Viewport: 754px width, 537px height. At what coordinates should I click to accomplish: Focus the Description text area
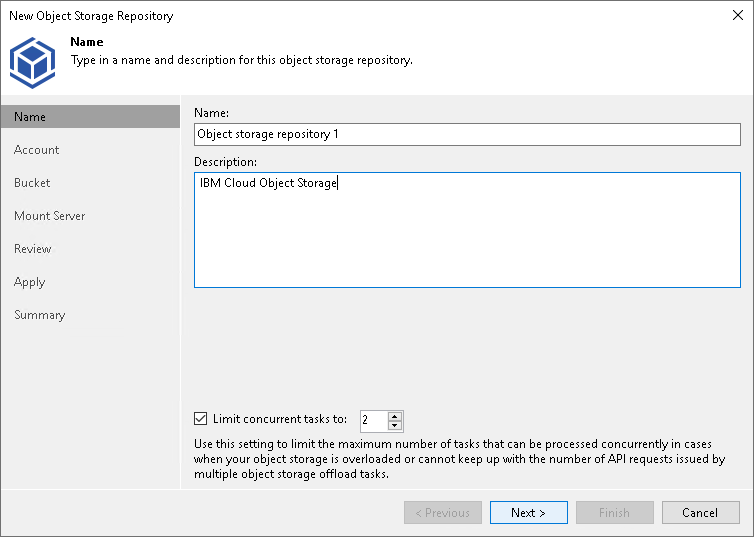tap(467, 230)
